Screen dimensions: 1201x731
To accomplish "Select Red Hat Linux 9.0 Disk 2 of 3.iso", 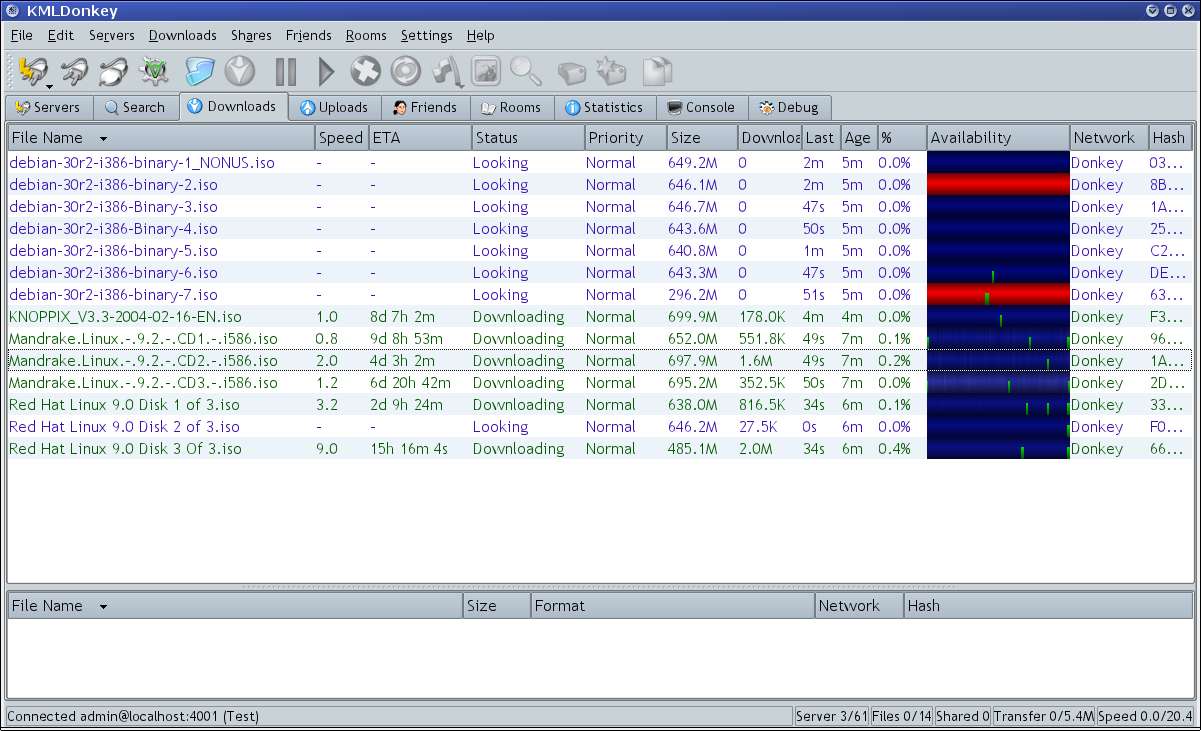I will tap(600, 426).
